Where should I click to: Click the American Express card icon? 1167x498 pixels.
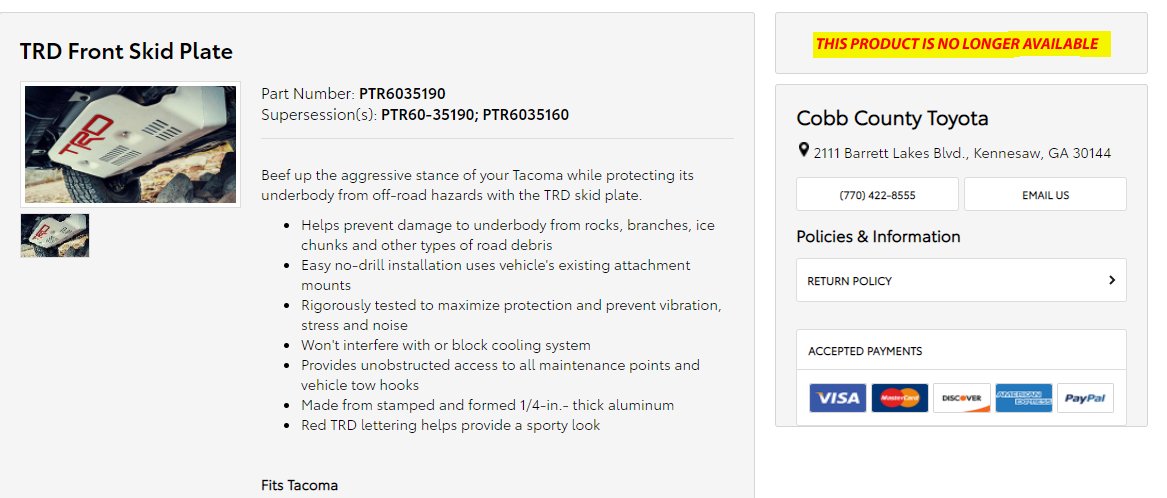pyautogui.click(x=1023, y=398)
